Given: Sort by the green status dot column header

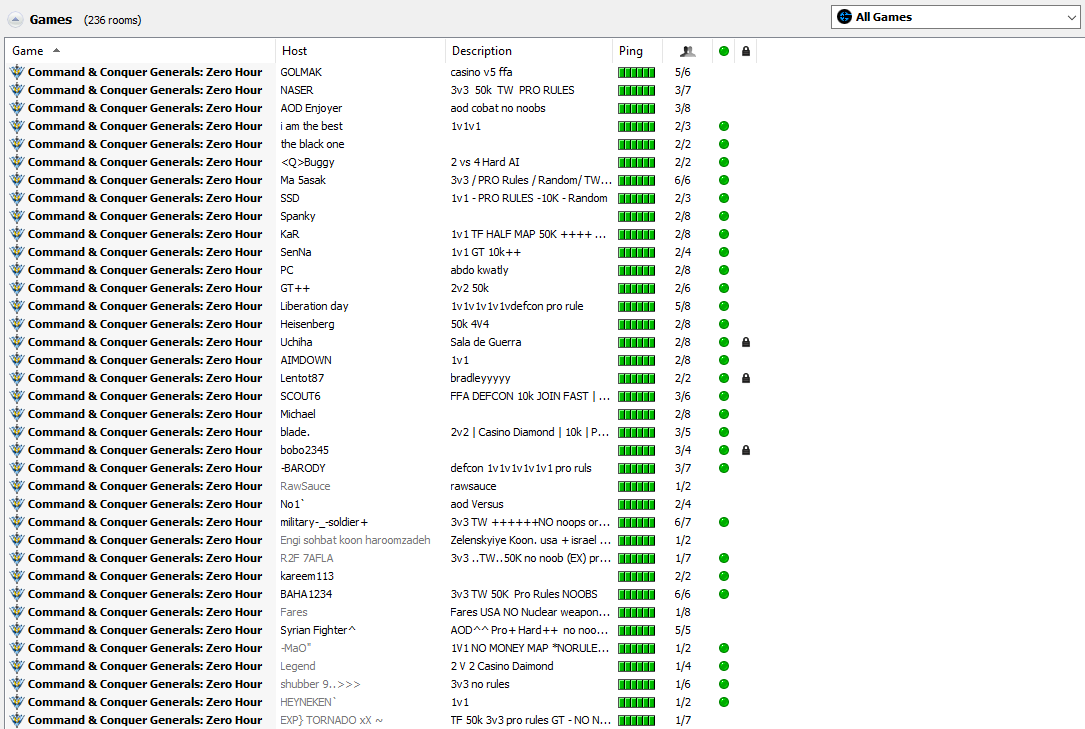Looking at the screenshot, I should pos(724,51).
